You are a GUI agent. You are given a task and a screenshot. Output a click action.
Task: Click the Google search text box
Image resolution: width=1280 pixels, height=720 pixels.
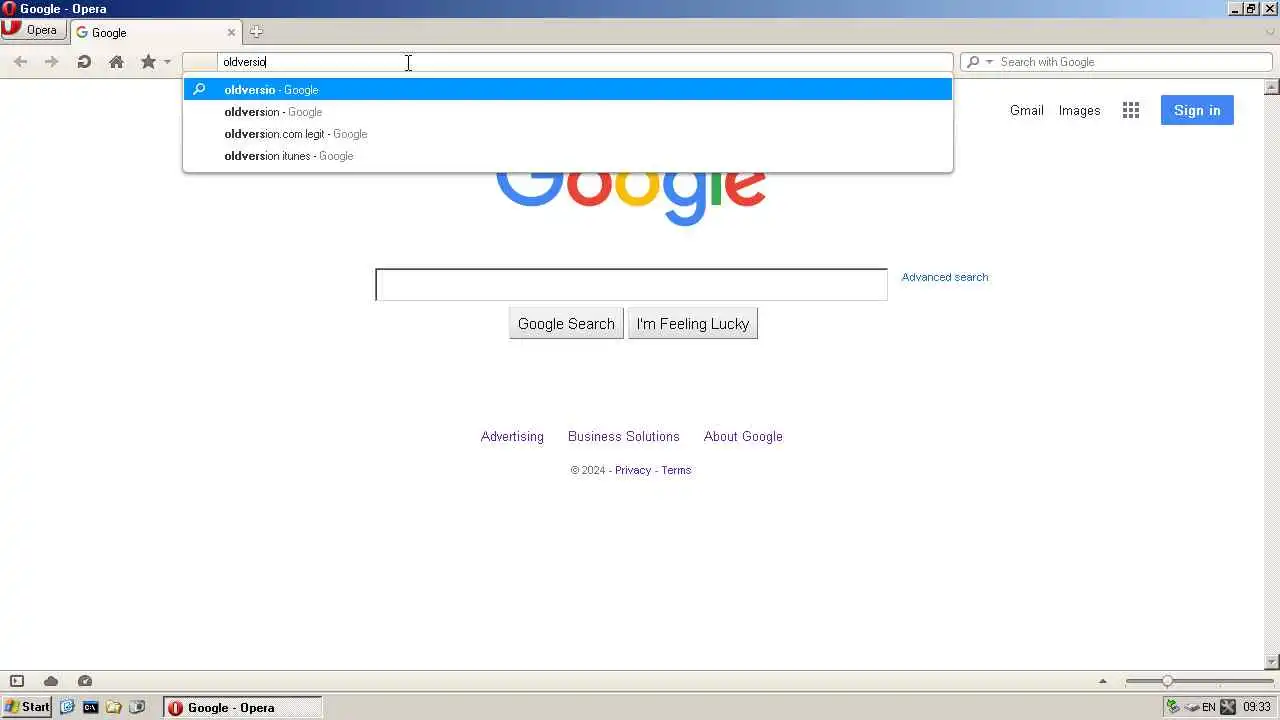(631, 285)
